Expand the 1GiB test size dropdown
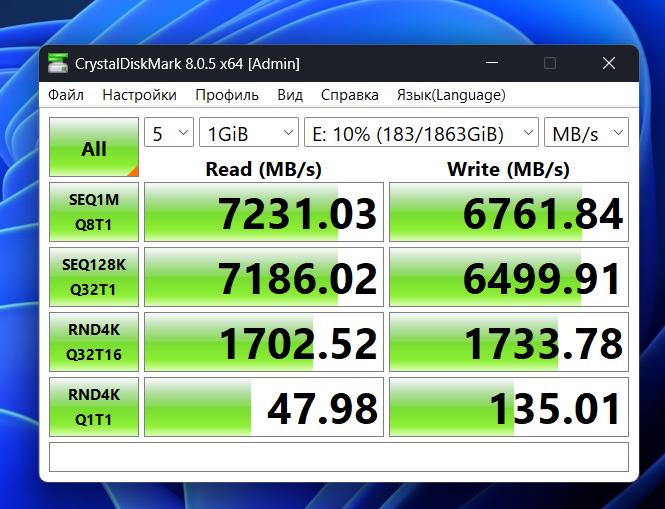Image resolution: width=665 pixels, height=509 pixels. coord(248,133)
